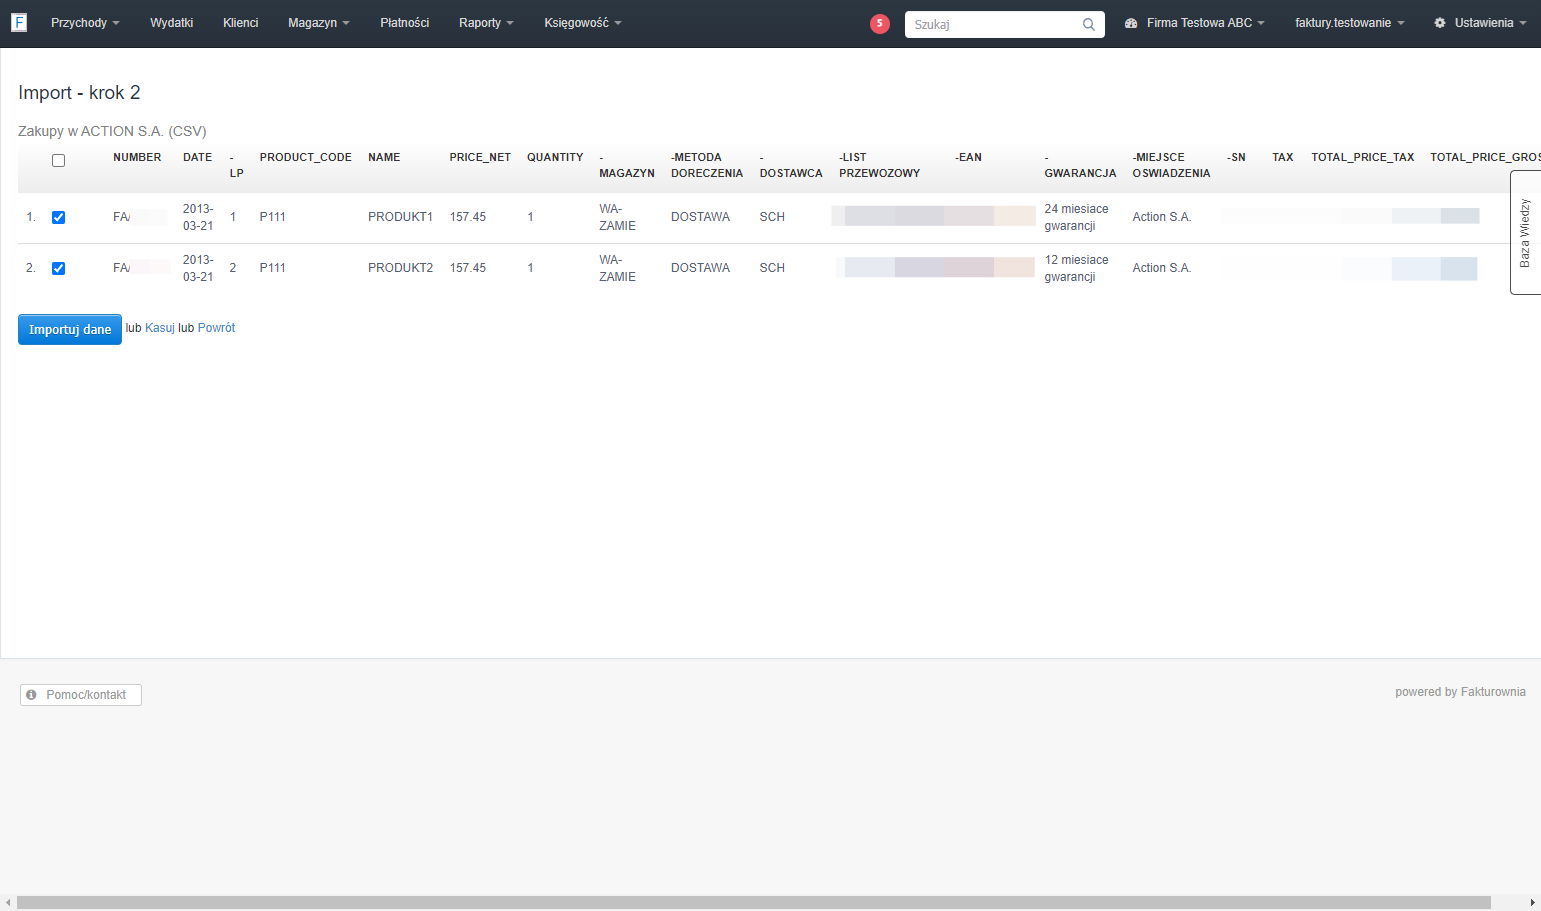Click the Kasuj link
This screenshot has width=1541, height=911.
(x=160, y=328)
